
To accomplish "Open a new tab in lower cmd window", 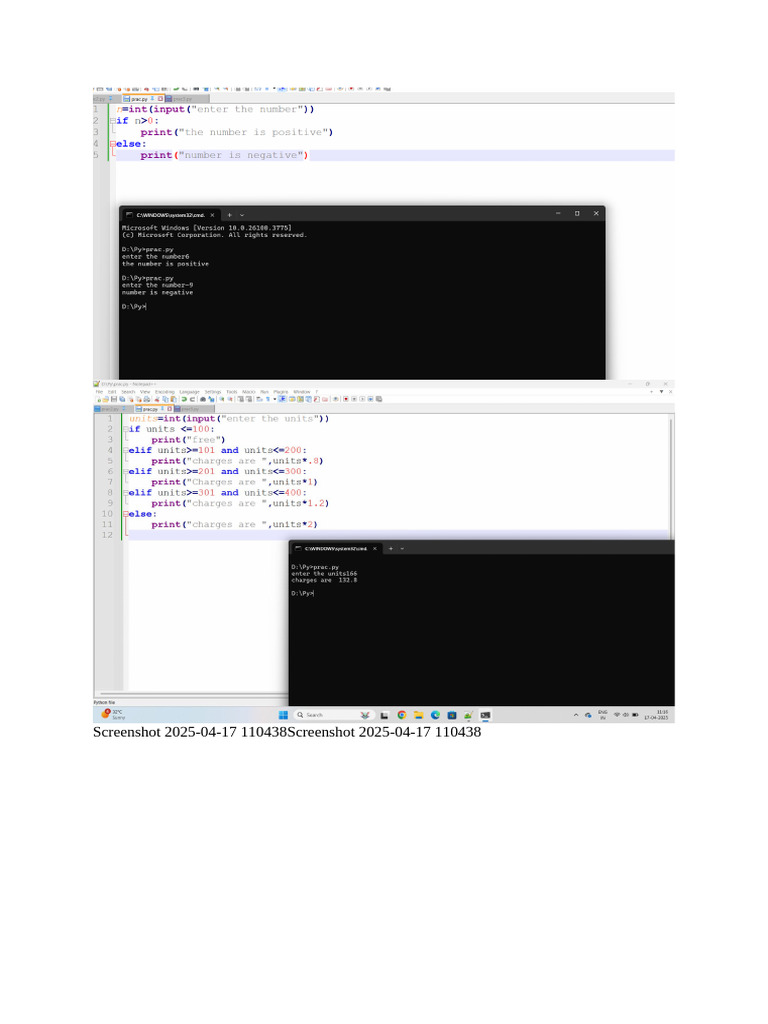I will click(391, 549).
